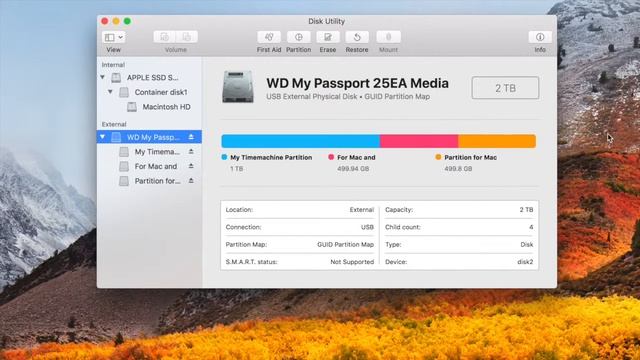Click the Partition for Mac sidebar volume icon
Image resolution: width=640 pixels, height=360 pixels.
coord(124,181)
